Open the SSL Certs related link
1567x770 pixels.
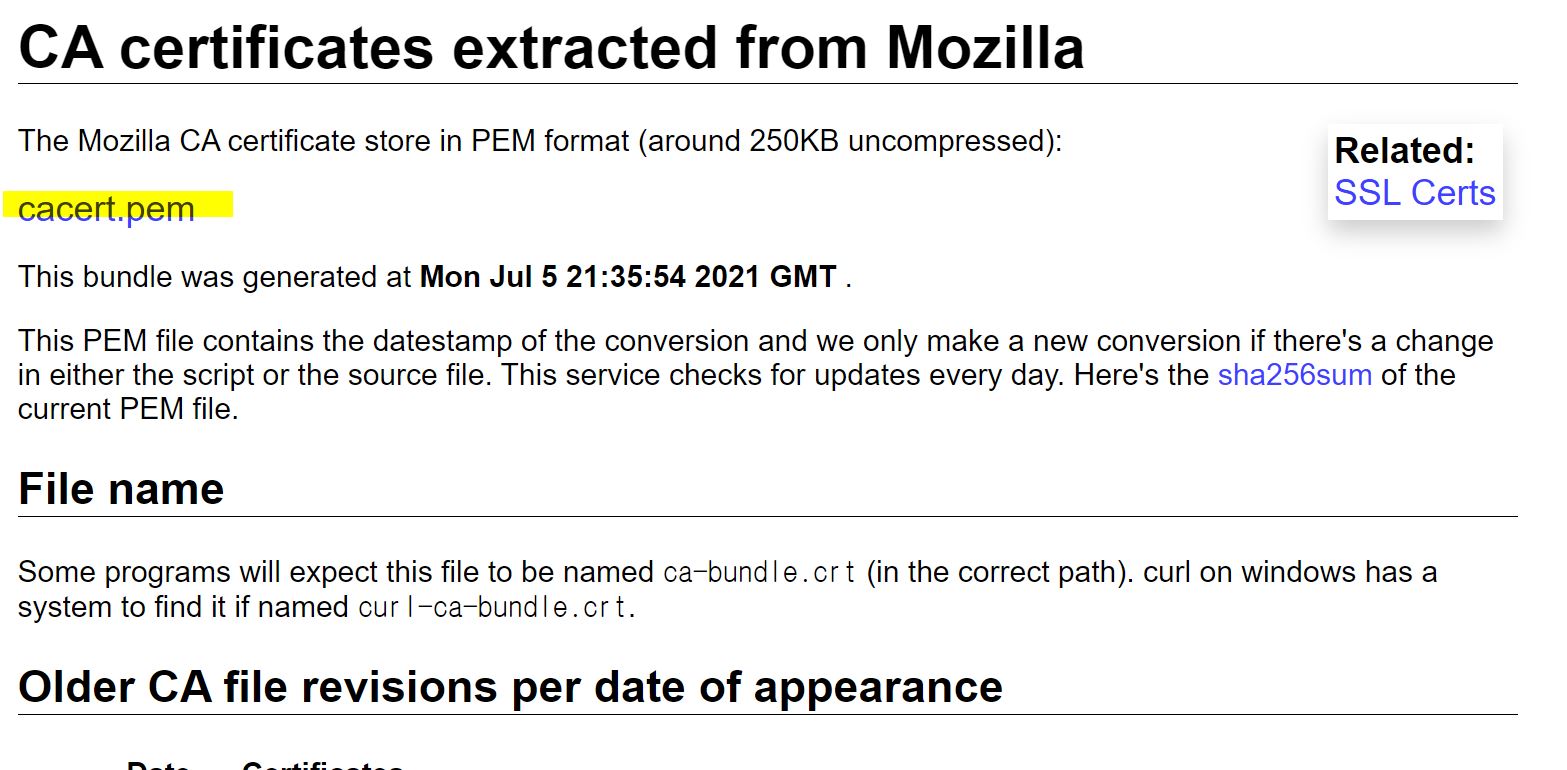pos(1414,193)
